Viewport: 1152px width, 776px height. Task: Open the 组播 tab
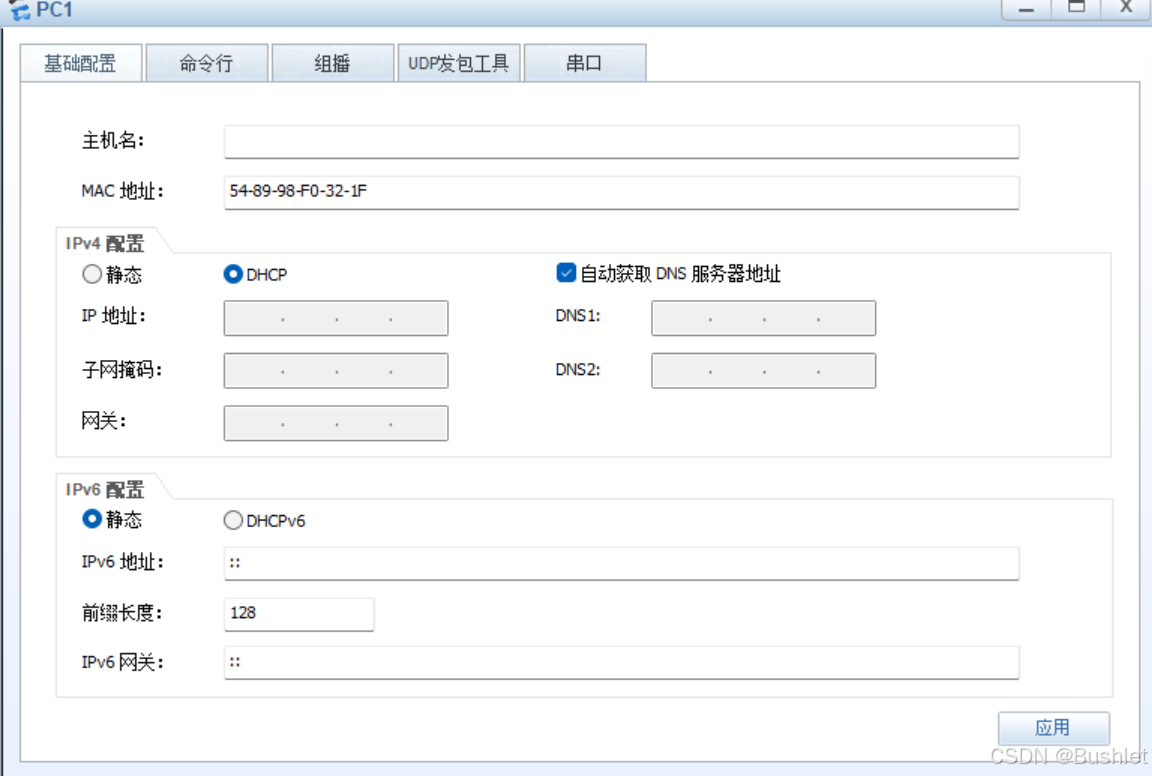[x=332, y=63]
